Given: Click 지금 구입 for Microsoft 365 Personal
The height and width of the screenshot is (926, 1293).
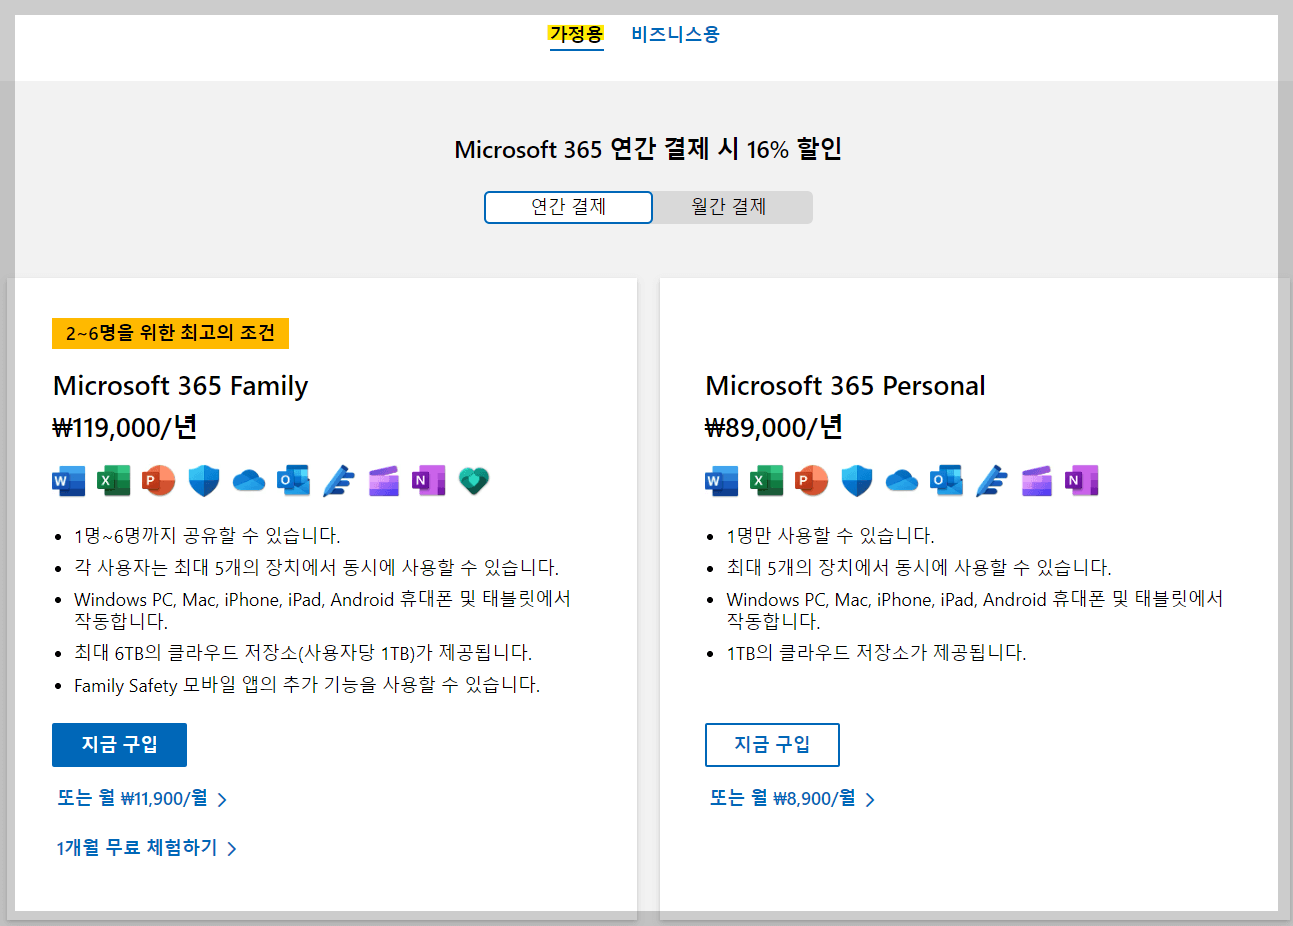Looking at the screenshot, I should (772, 745).
